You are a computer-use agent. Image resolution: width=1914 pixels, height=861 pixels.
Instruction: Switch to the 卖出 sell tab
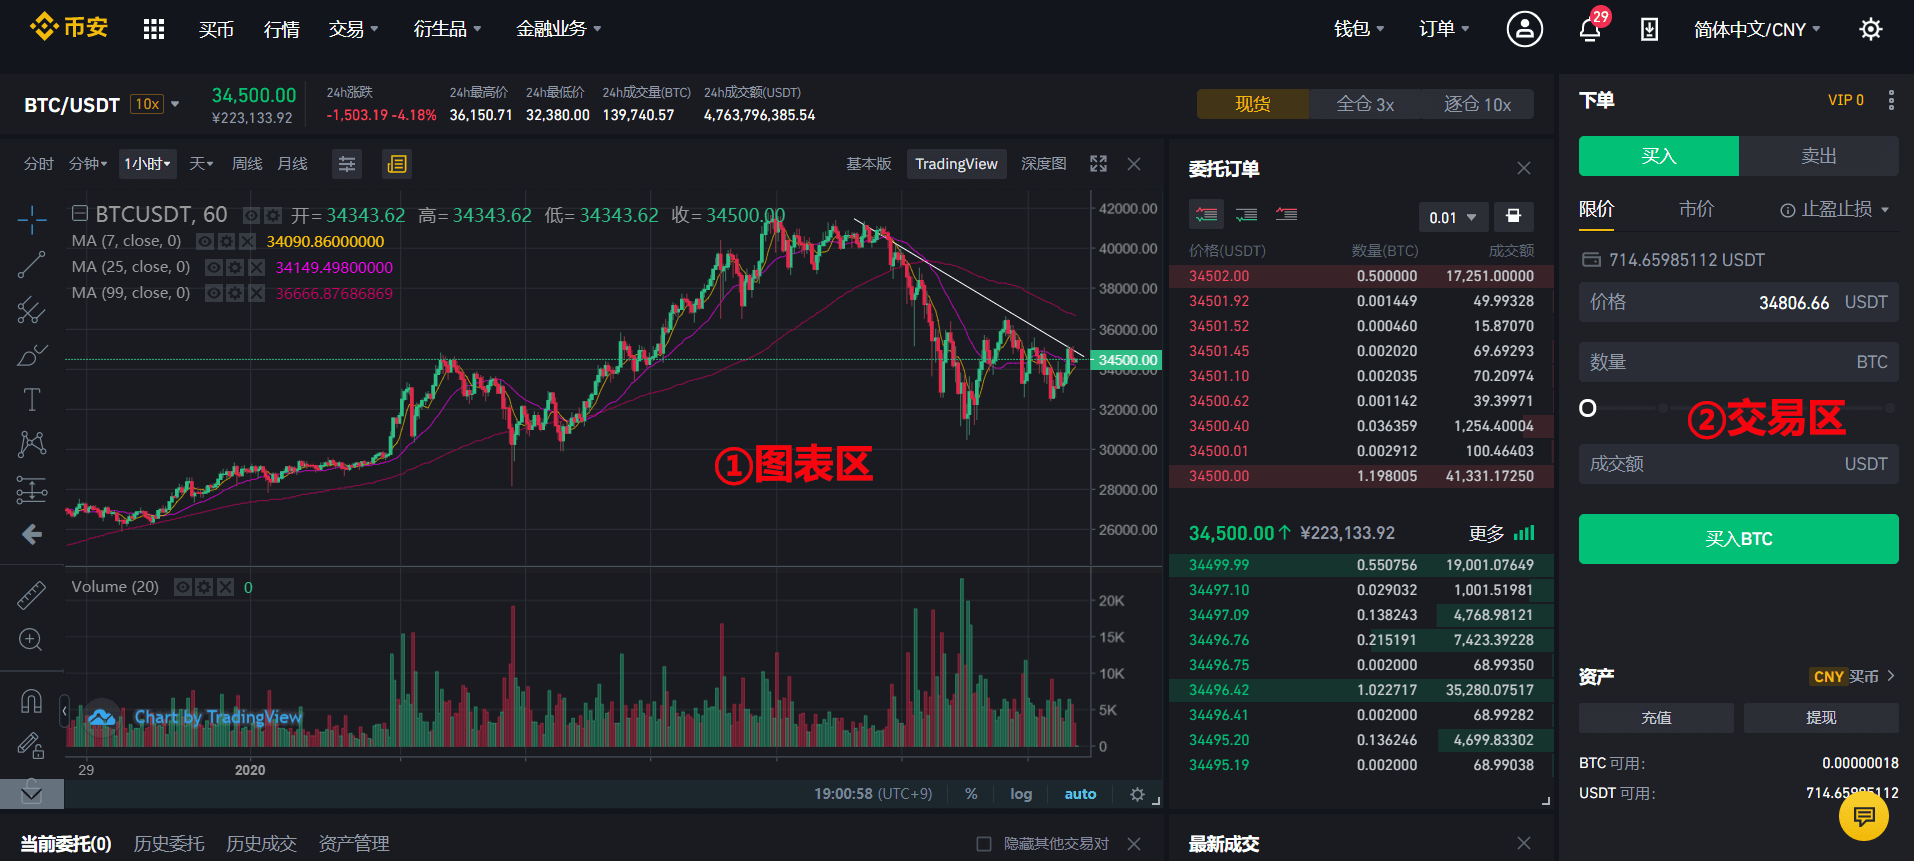[x=1819, y=156]
